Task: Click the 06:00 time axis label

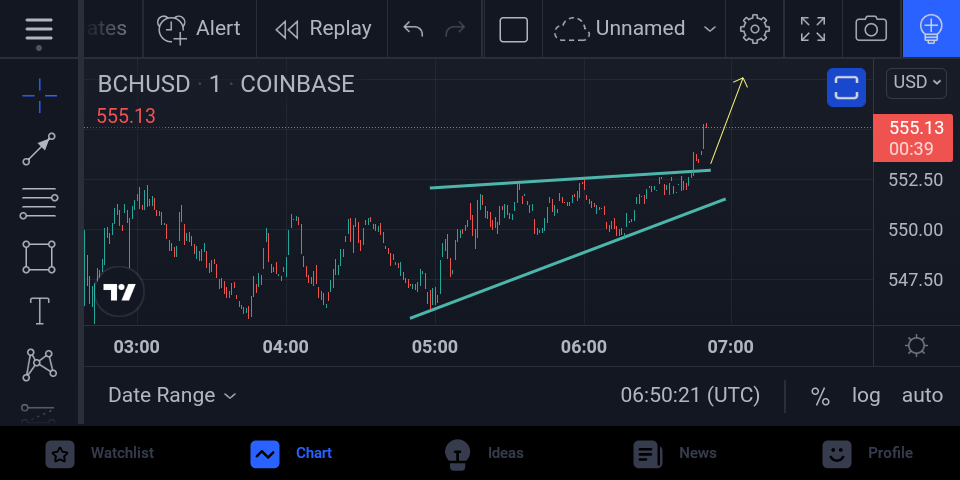Action: (583, 347)
